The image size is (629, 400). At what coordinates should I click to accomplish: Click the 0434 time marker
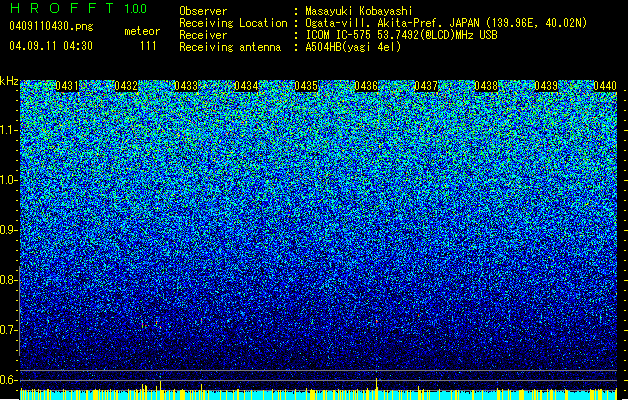[x=246, y=86]
